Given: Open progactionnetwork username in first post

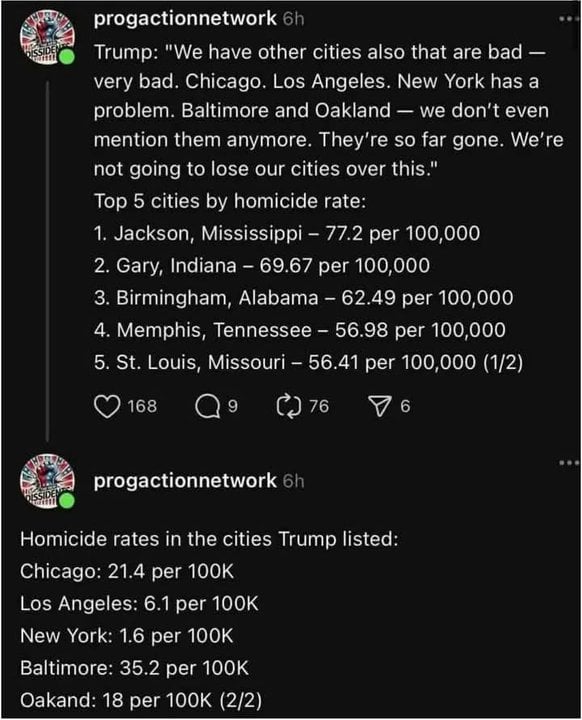Looking at the screenshot, I should tap(185, 19).
